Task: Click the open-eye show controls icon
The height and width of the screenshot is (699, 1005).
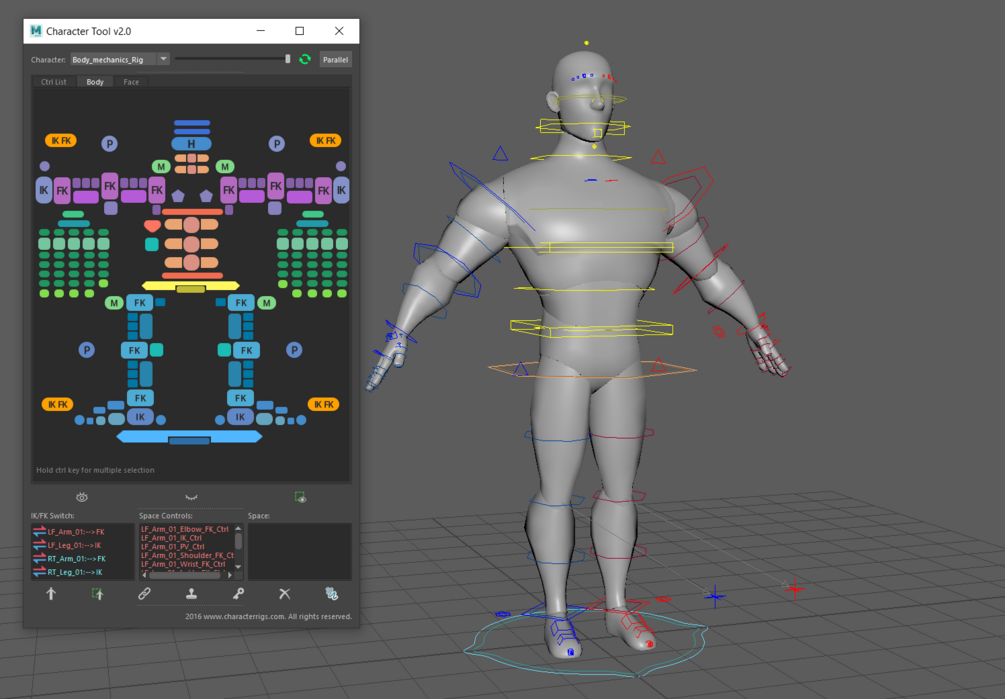Action: 82,497
